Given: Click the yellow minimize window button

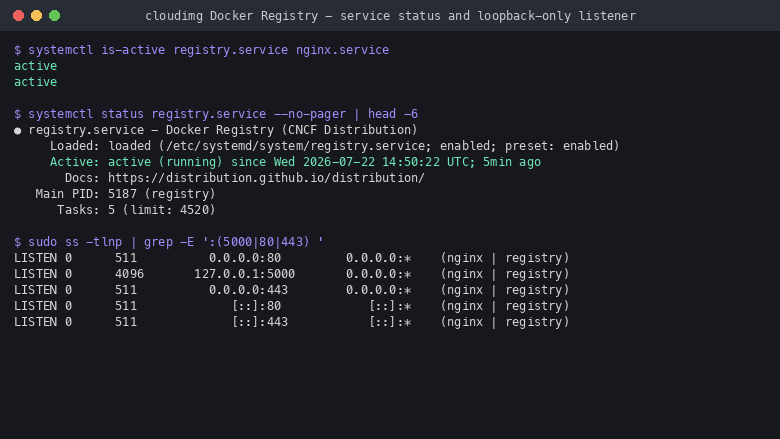Looking at the screenshot, I should [36, 15].
